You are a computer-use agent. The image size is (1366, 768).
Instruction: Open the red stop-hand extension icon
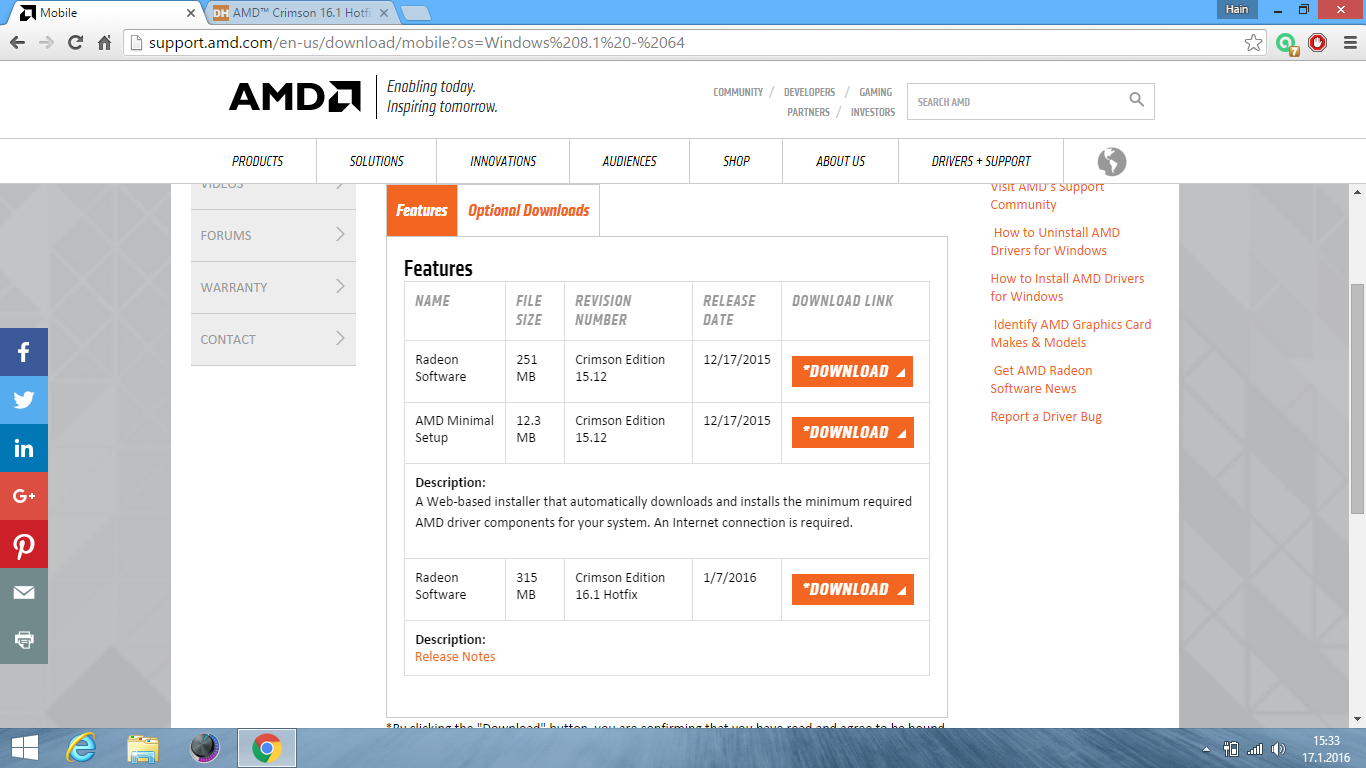1318,43
